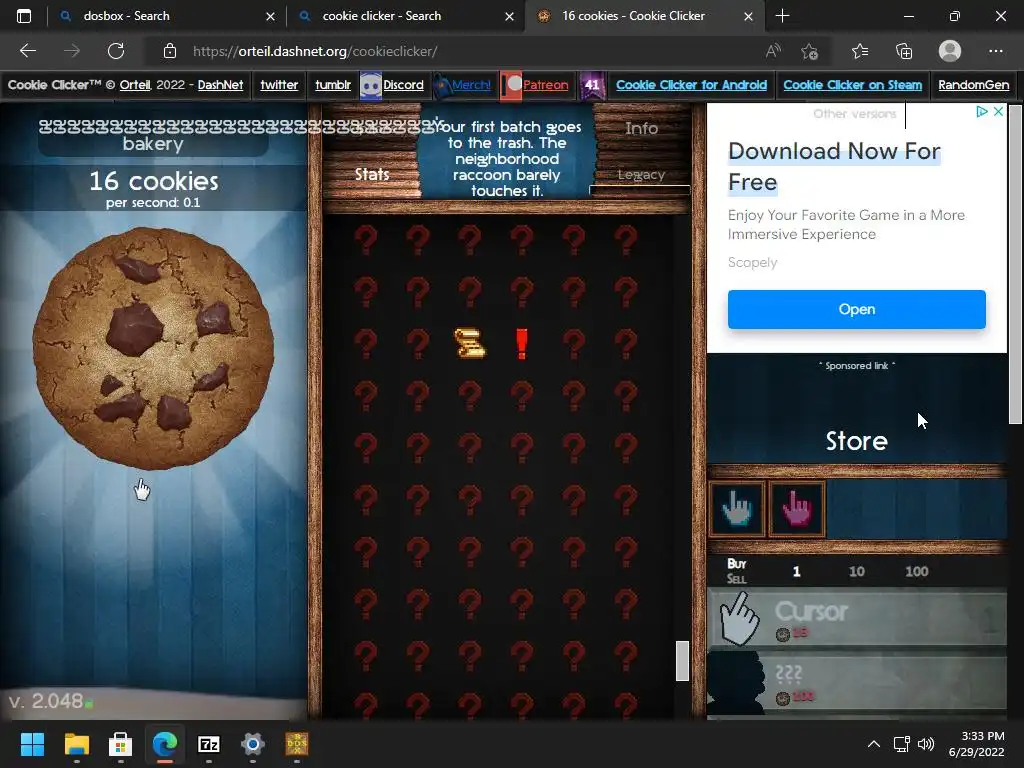Viewport: 1024px width, 768px height.
Task: Open the RandomGen link
Action: 973,85
